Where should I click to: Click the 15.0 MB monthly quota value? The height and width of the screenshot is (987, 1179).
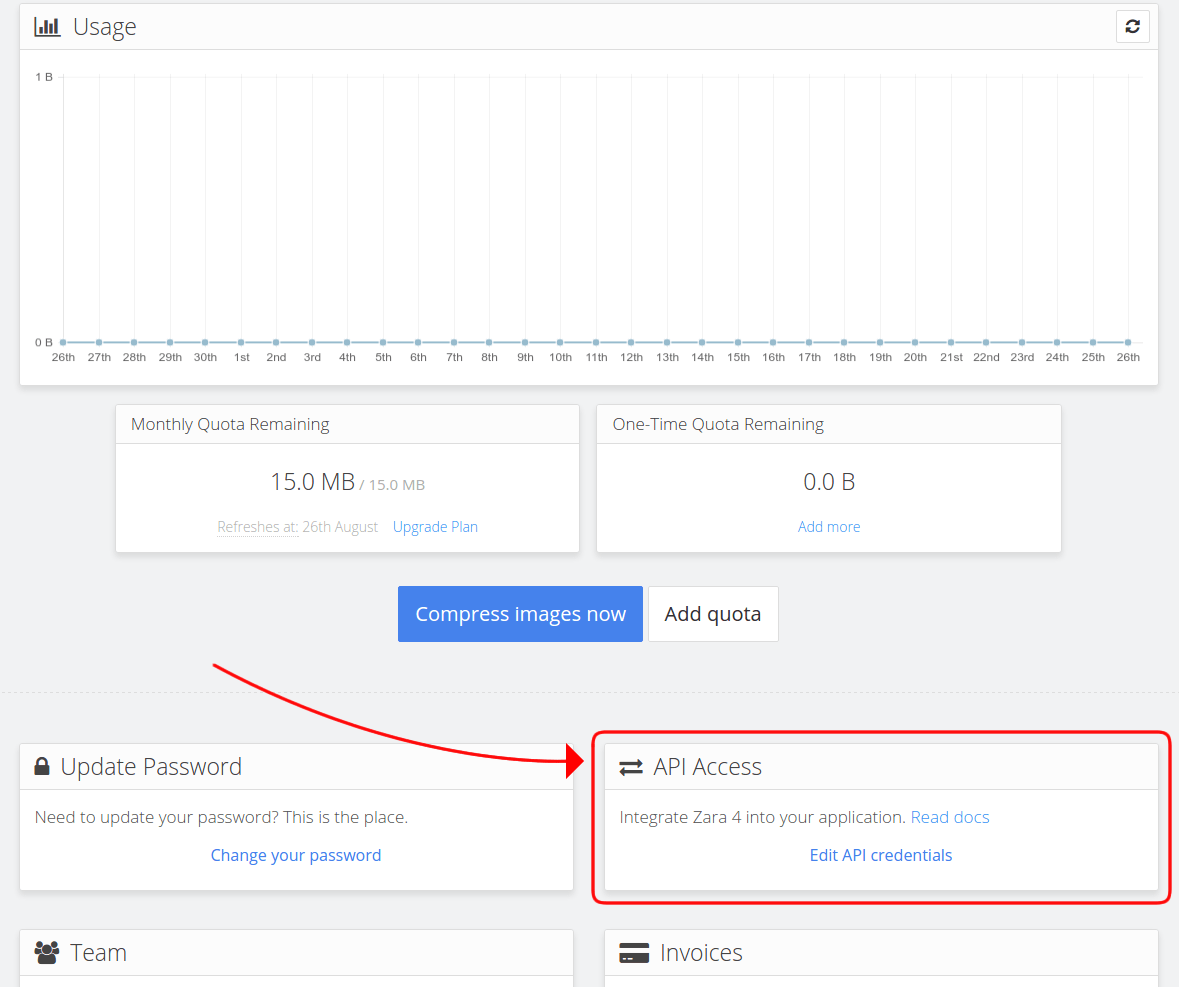click(x=312, y=482)
